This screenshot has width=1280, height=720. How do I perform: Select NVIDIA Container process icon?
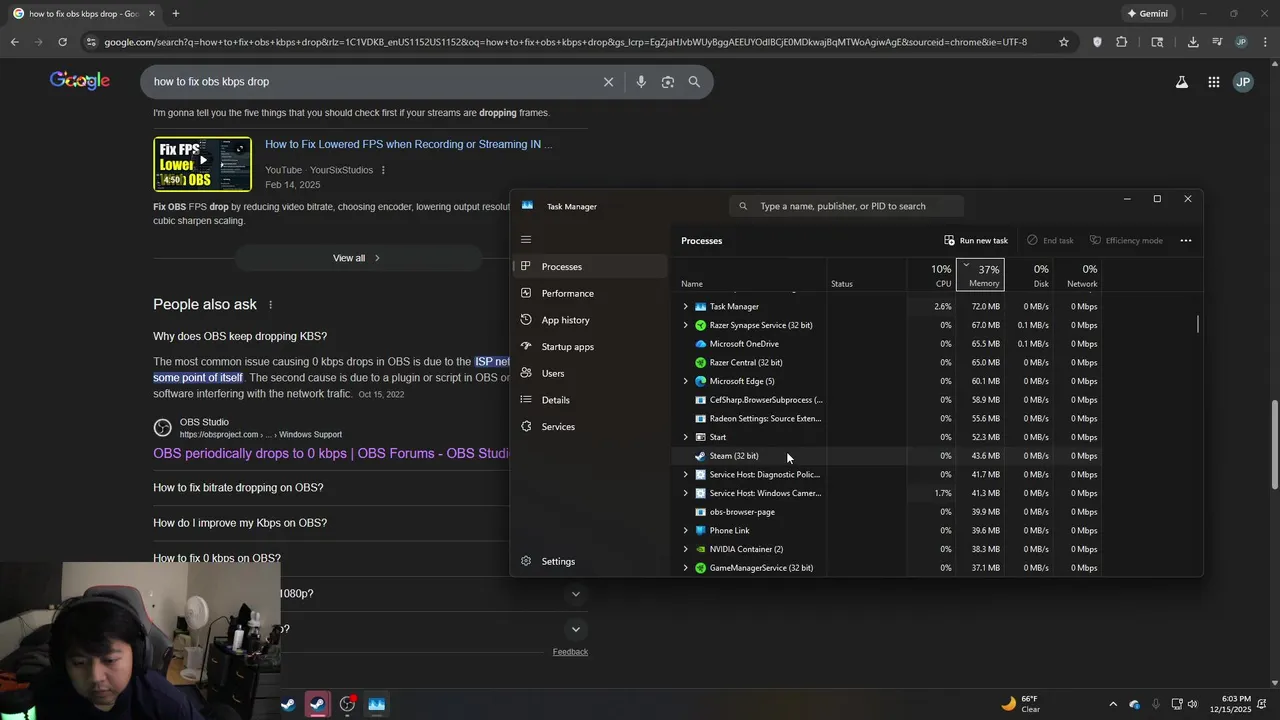click(x=700, y=549)
